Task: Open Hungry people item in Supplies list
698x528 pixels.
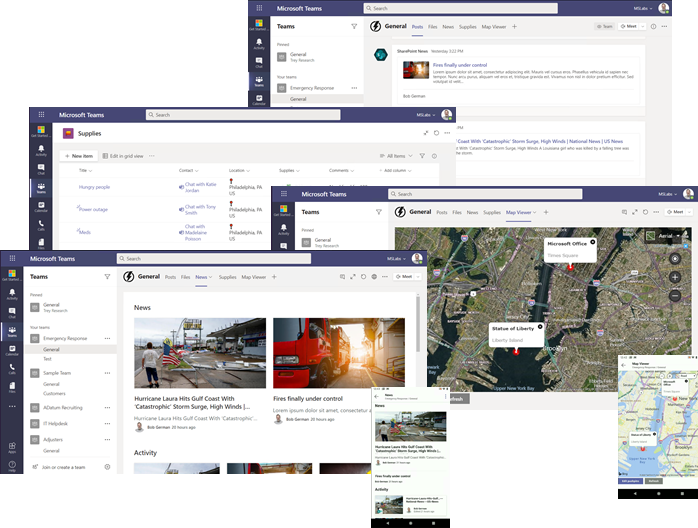Action: point(94,187)
